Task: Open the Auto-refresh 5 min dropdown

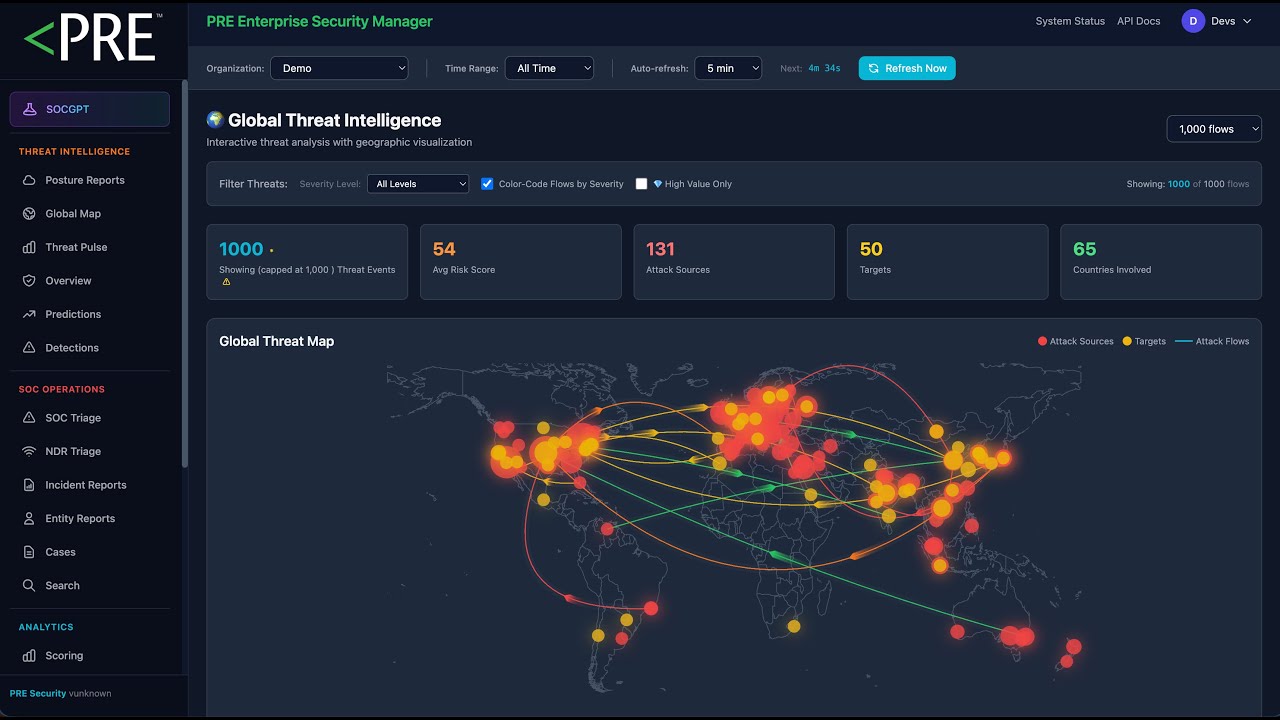Action: tap(728, 68)
